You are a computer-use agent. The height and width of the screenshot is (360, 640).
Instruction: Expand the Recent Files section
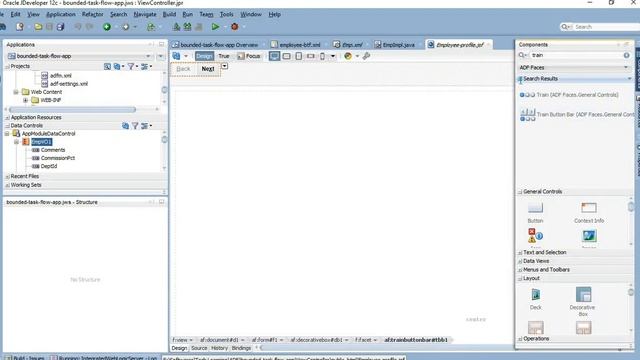pyautogui.click(x=7, y=176)
